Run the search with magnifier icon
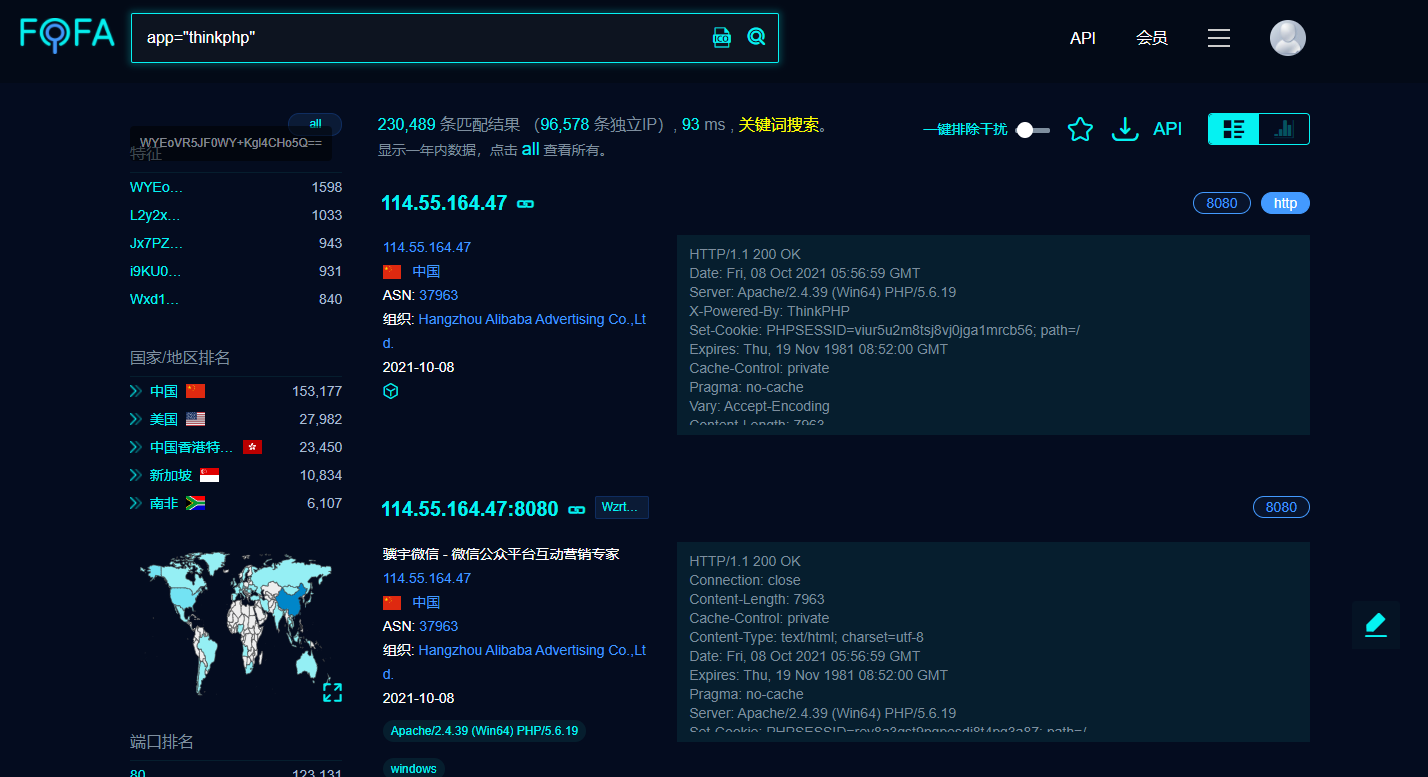 pyautogui.click(x=757, y=37)
